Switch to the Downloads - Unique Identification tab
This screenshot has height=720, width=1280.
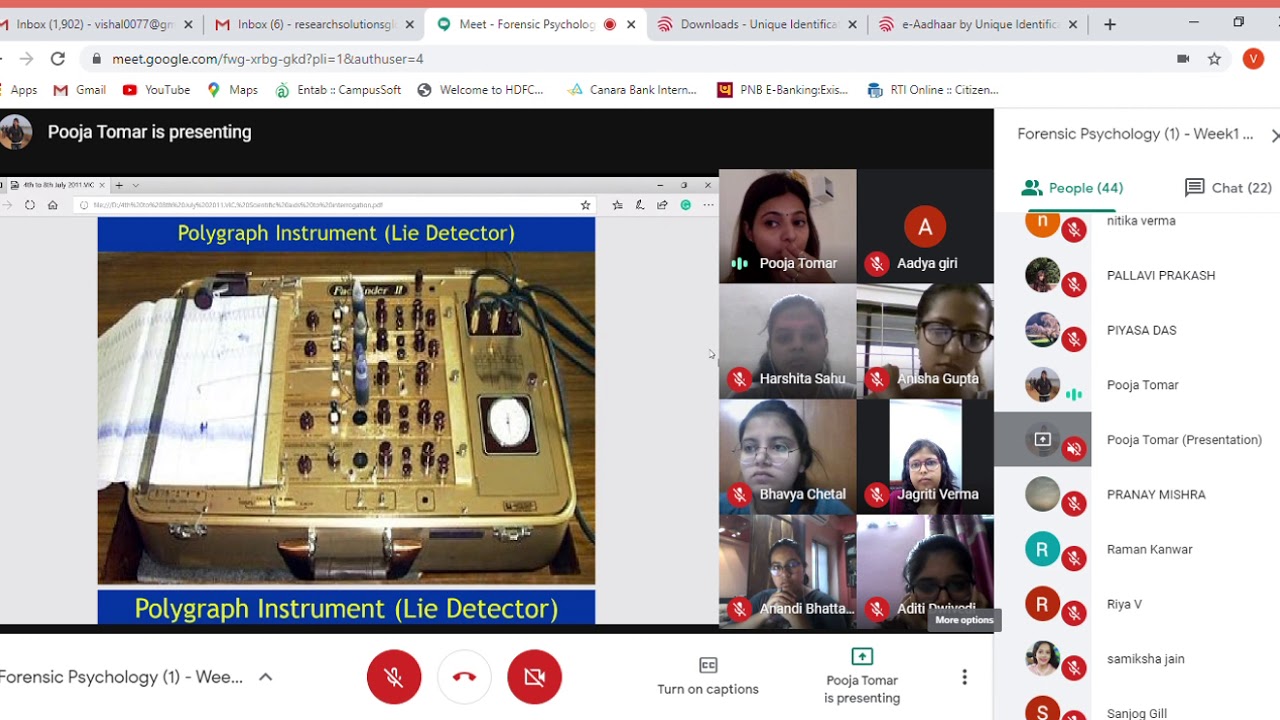(756, 24)
